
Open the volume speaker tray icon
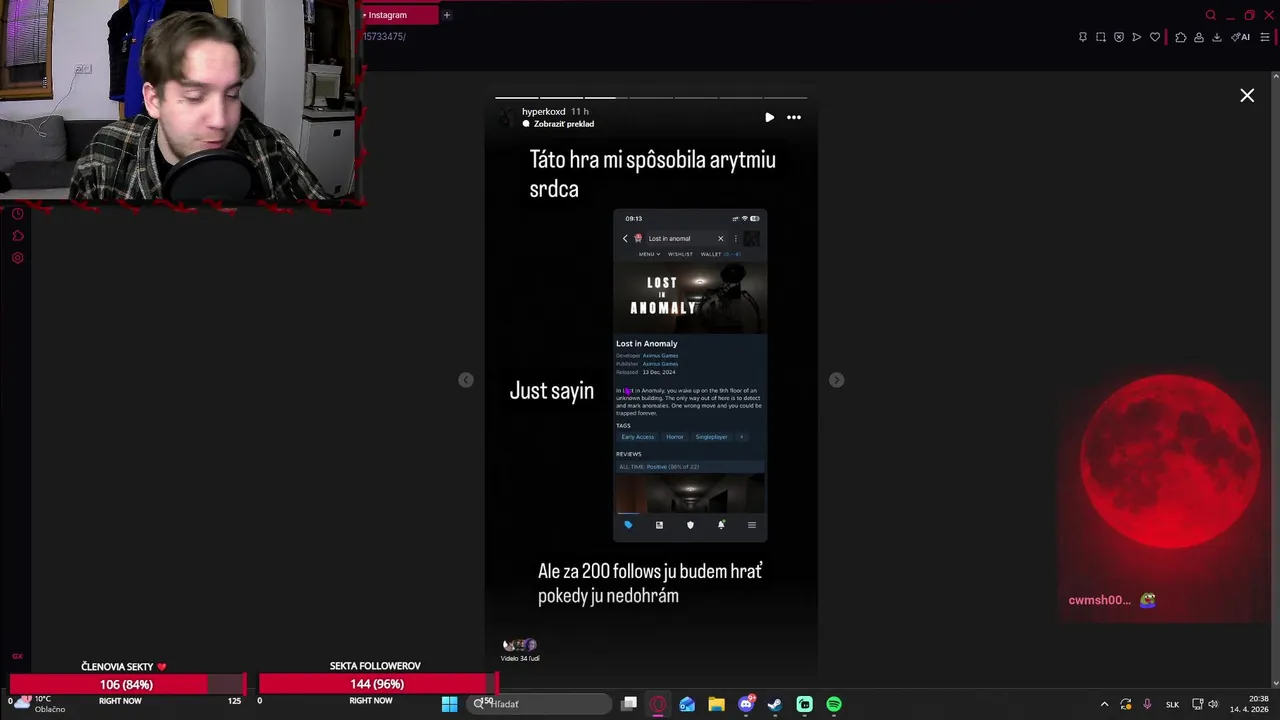click(x=1214, y=704)
